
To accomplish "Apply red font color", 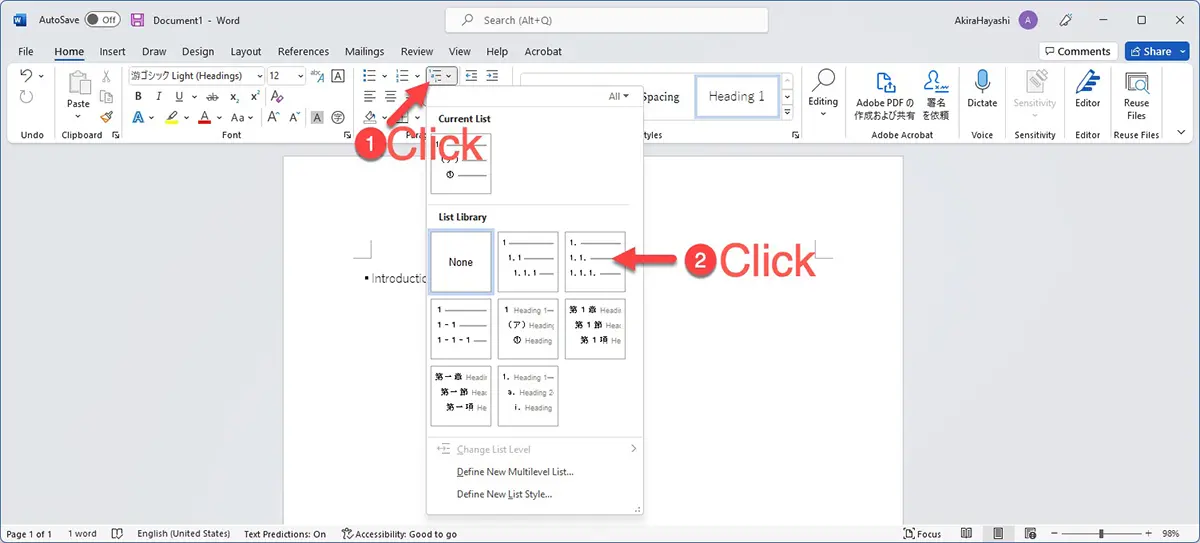I will (x=205, y=117).
